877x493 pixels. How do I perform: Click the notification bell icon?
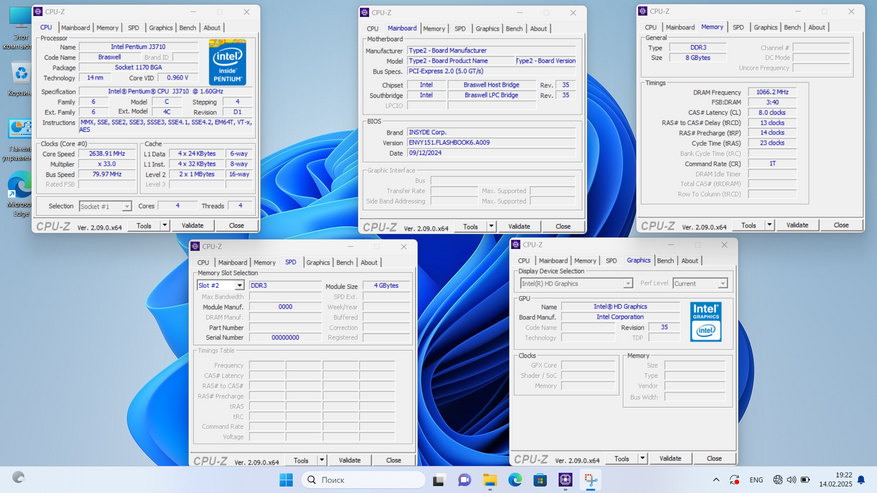863,480
